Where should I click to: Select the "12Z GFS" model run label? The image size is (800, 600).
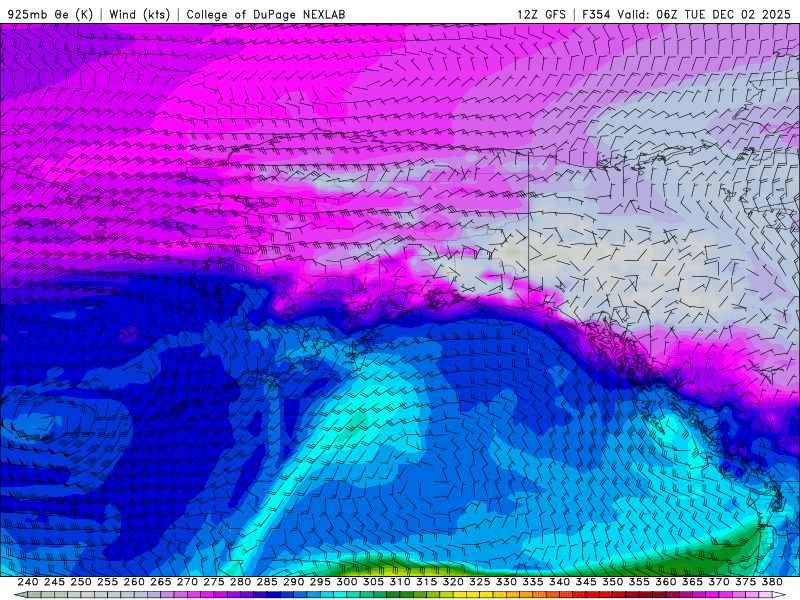541,14
